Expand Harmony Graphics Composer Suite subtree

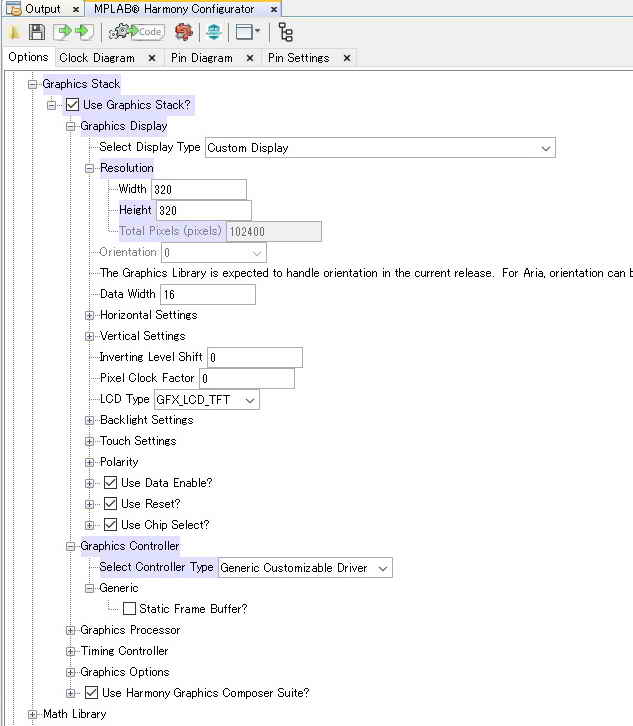(70, 694)
